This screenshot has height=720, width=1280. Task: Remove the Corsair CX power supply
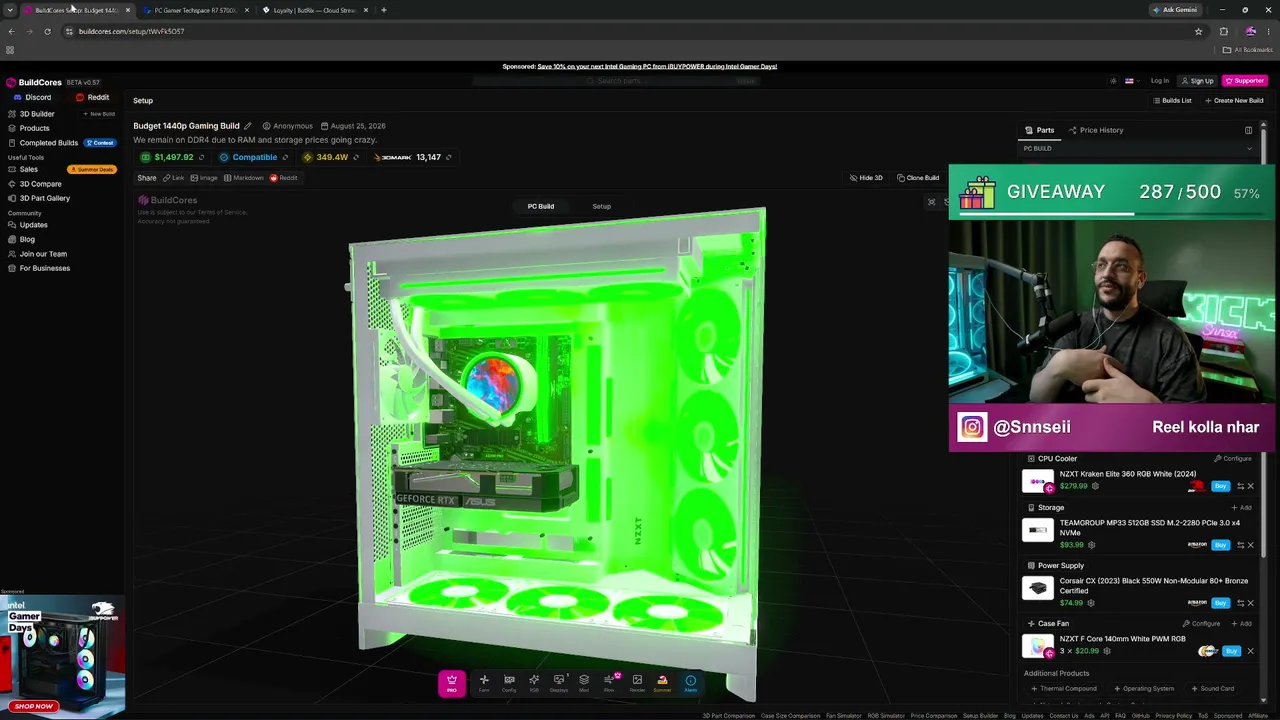[x=1250, y=603]
